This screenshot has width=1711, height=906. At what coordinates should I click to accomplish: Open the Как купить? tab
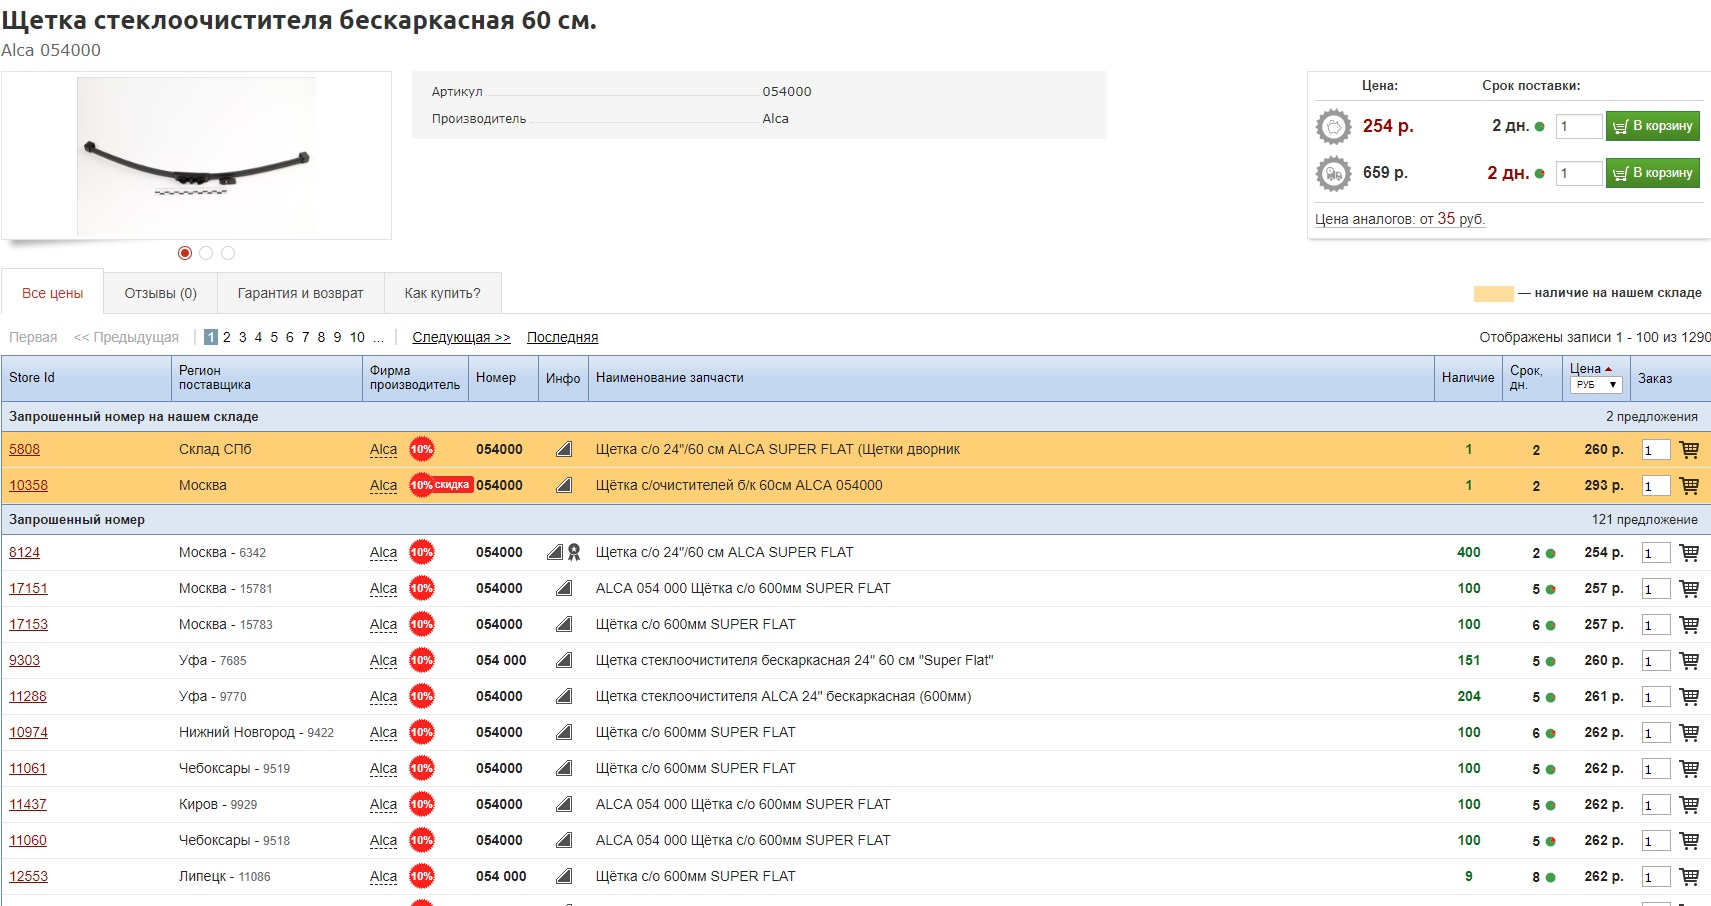(x=442, y=293)
